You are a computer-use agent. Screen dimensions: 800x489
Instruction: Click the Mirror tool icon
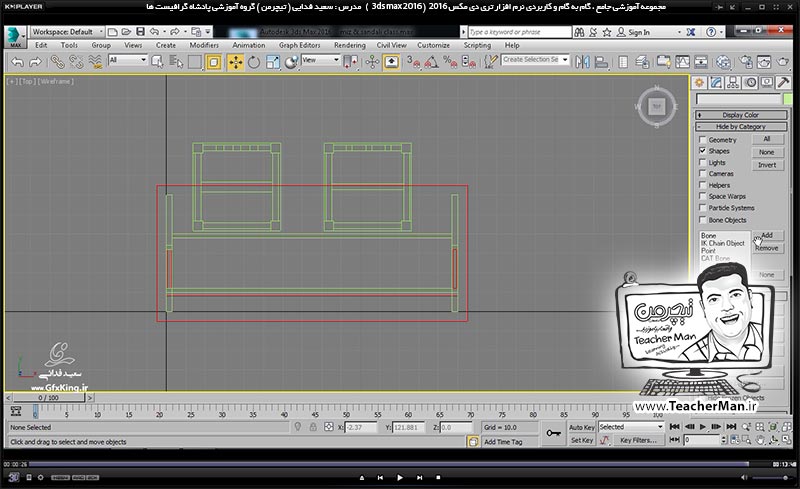tap(582, 62)
